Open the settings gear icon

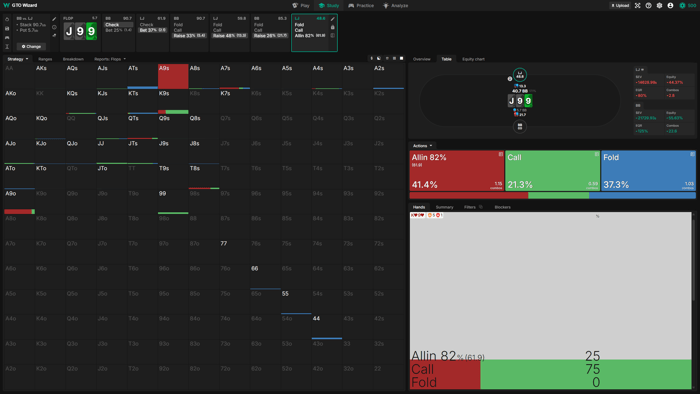tap(659, 5)
